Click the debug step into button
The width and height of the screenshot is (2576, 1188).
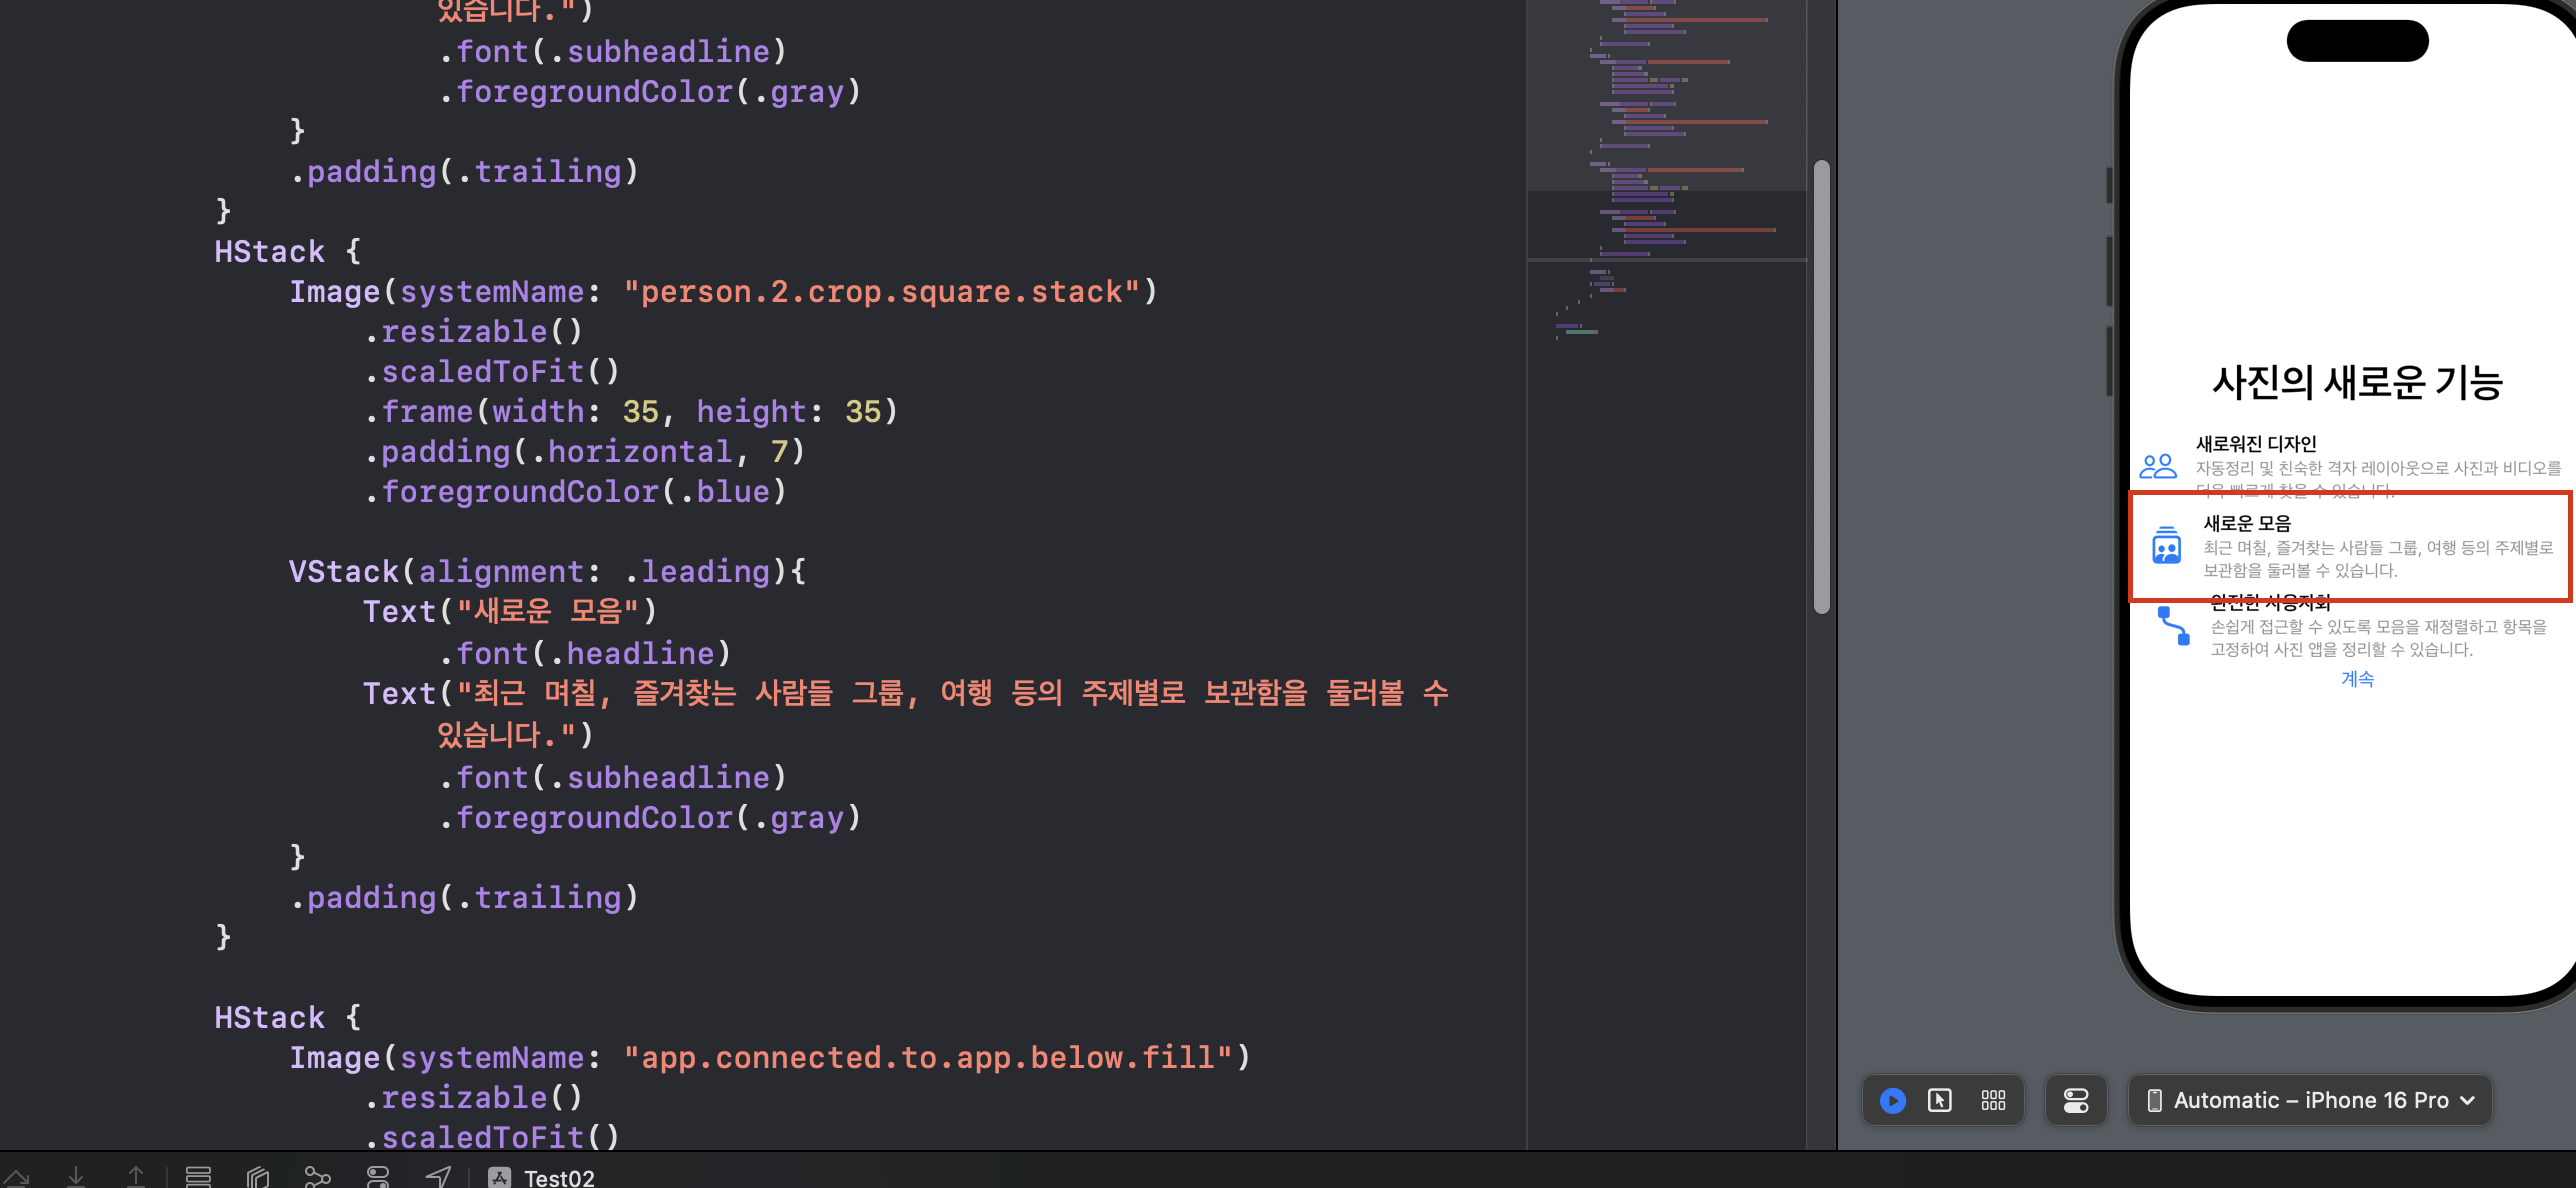(76, 1177)
